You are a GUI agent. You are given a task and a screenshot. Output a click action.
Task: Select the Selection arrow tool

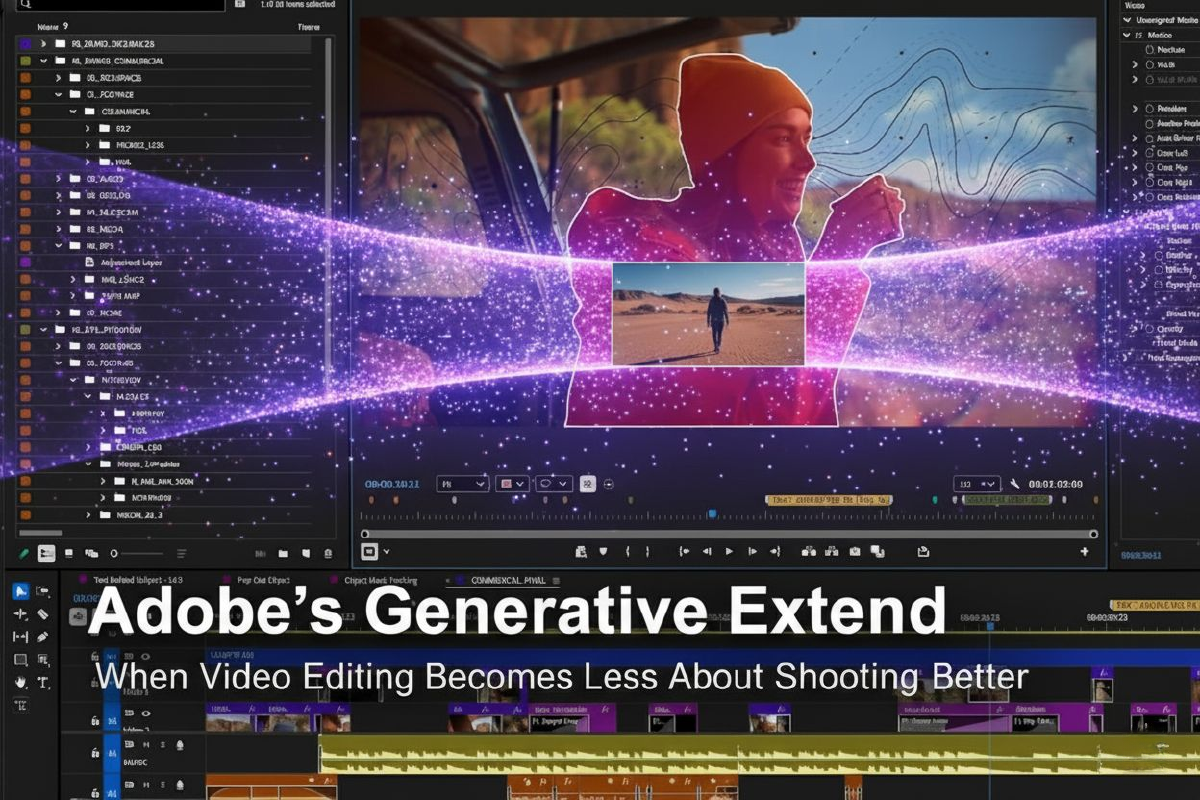20,590
